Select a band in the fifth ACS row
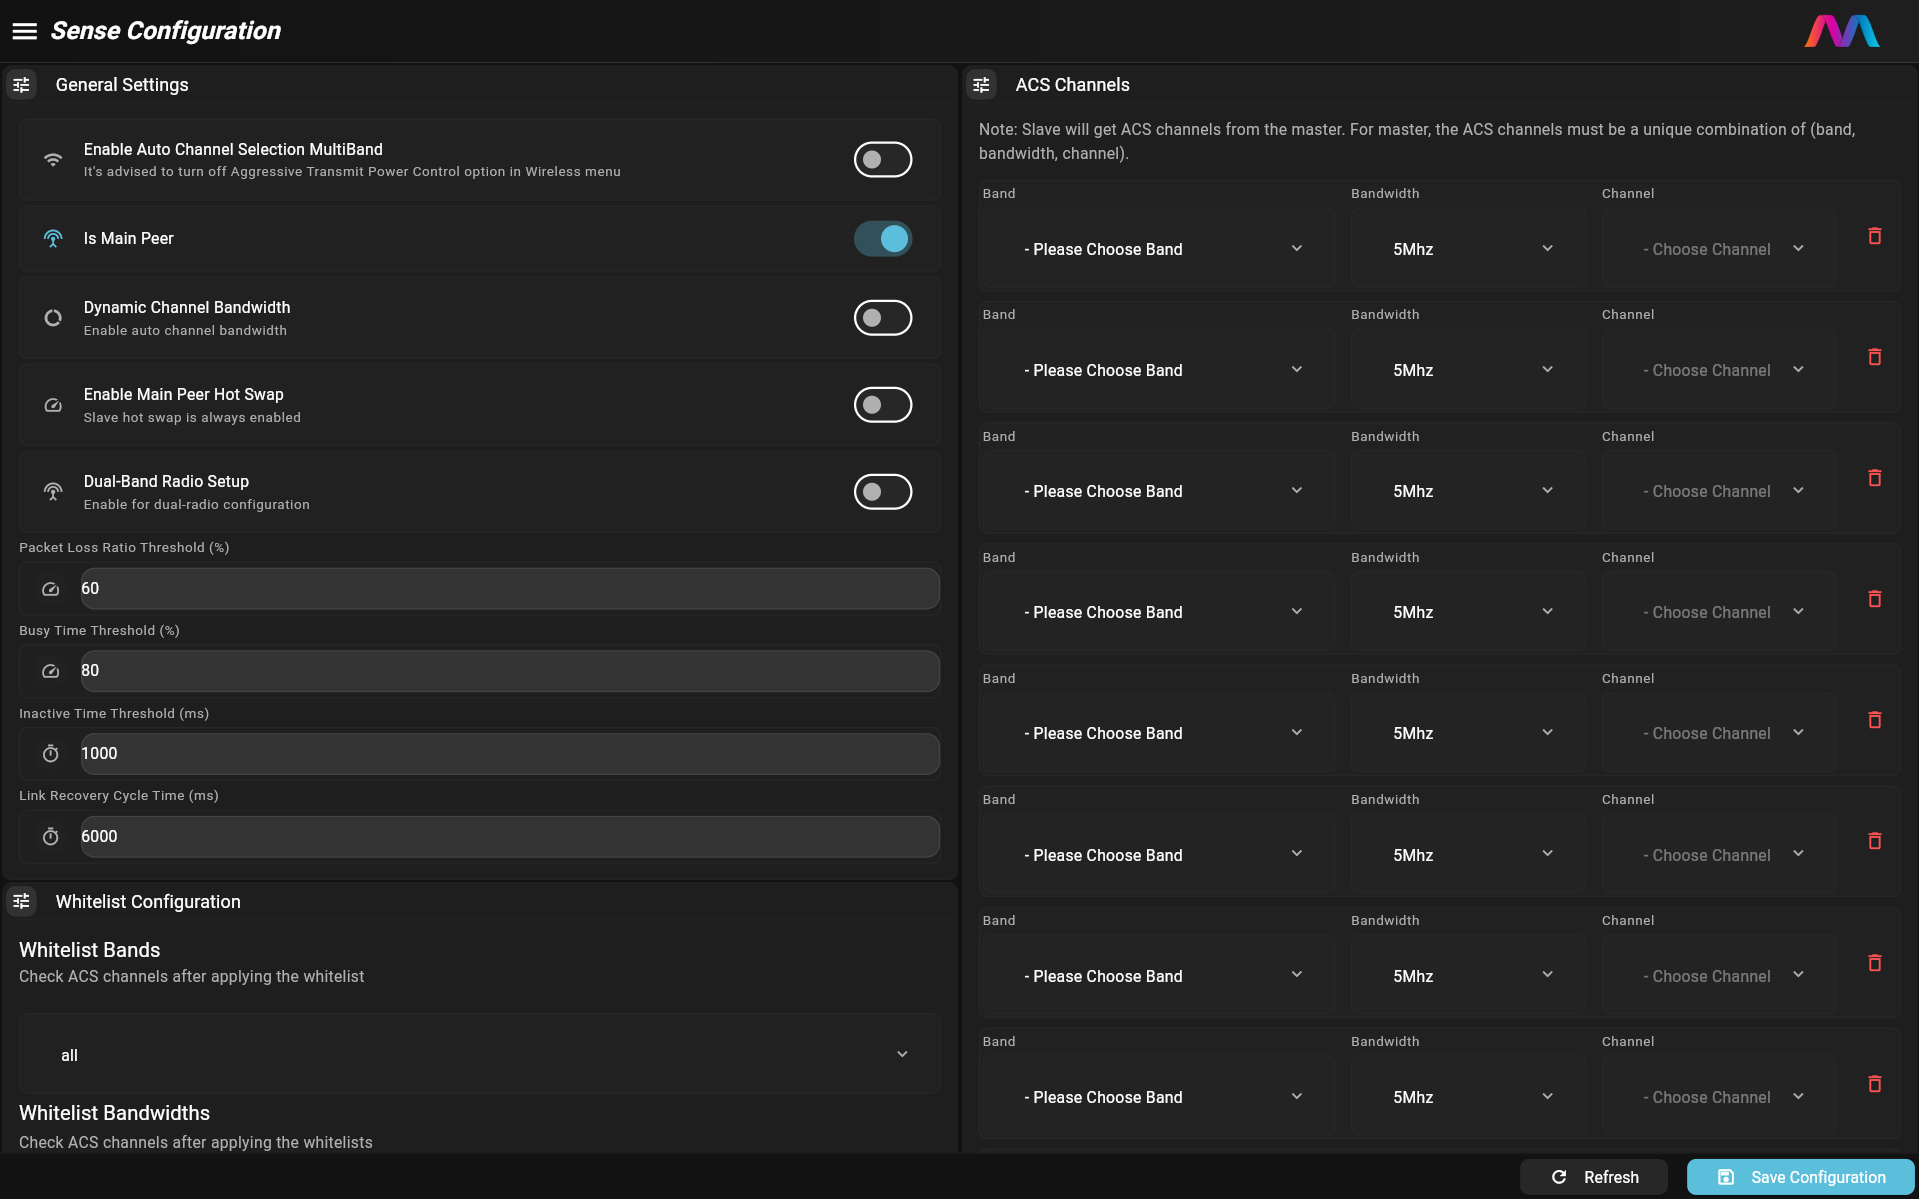The image size is (1919, 1199). coord(1158,733)
